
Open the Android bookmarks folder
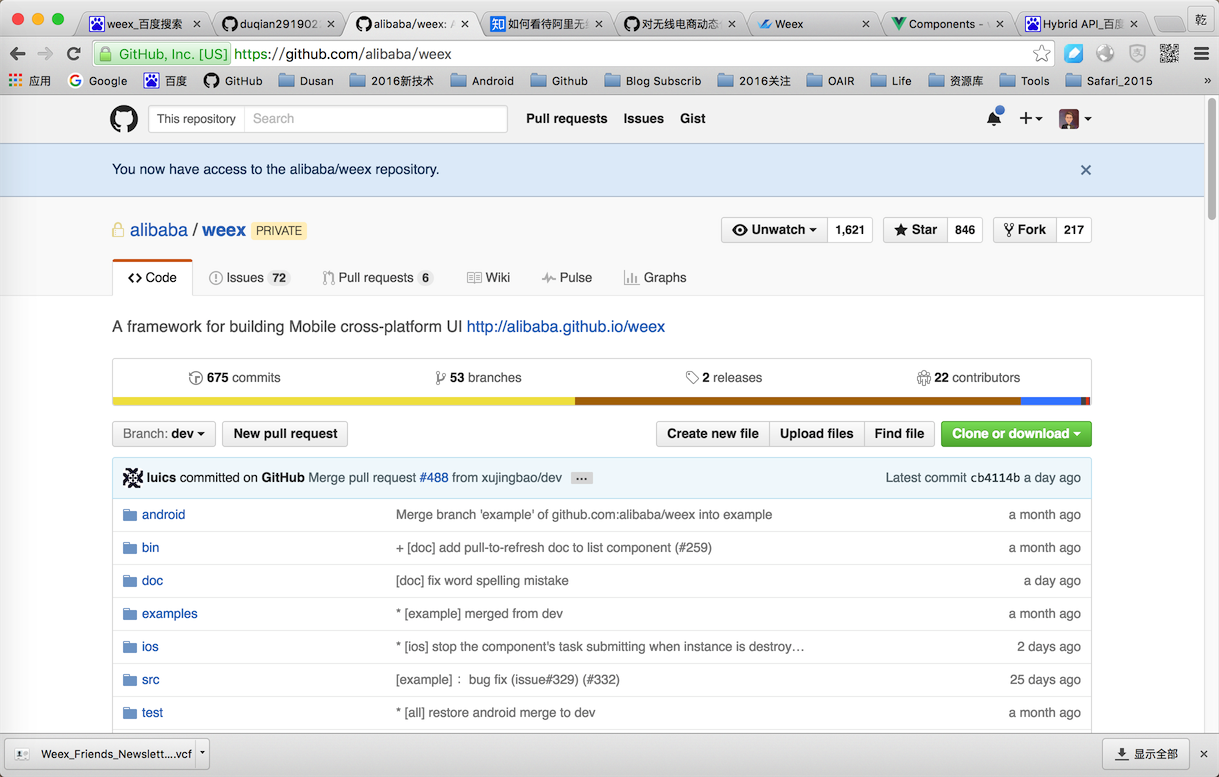482,81
